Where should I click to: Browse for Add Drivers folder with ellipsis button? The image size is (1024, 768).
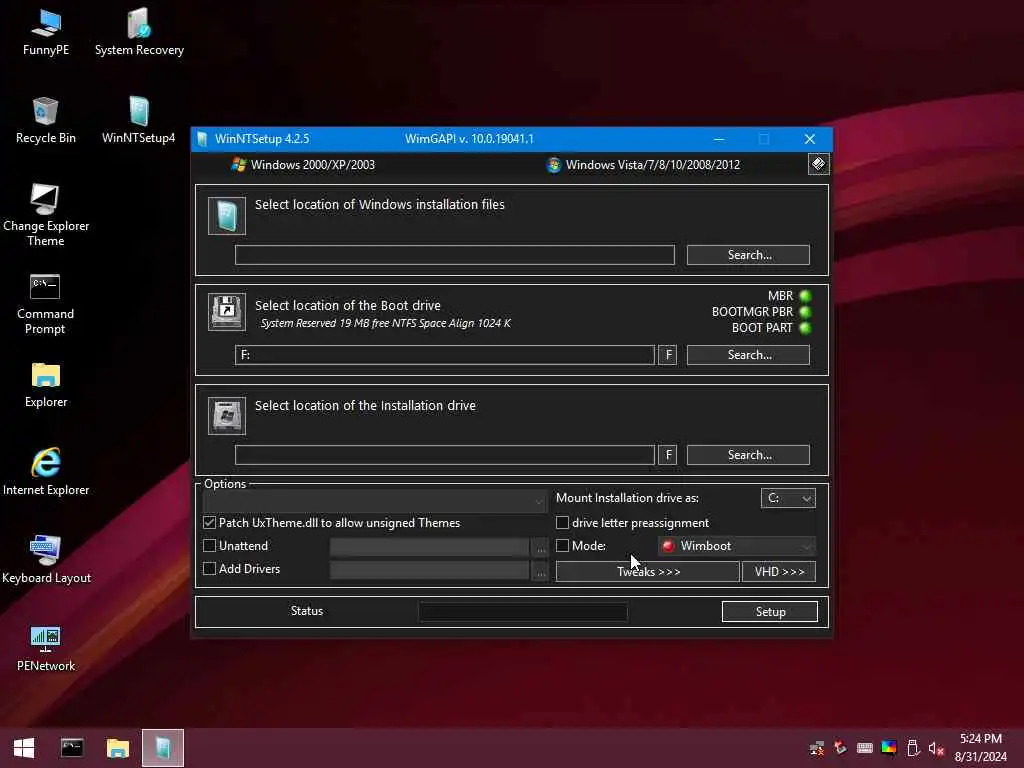point(541,571)
